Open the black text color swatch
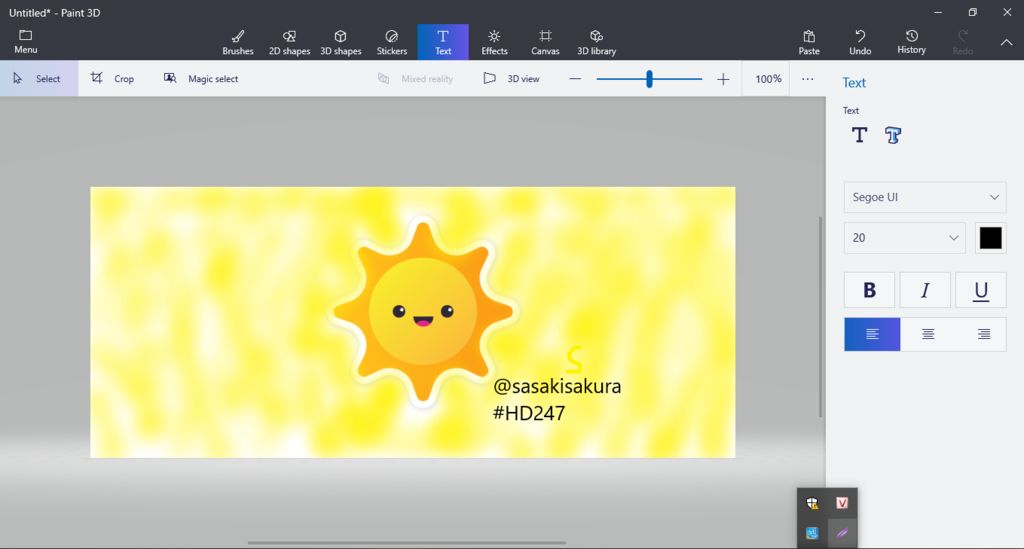The image size is (1024, 549). [x=990, y=238]
